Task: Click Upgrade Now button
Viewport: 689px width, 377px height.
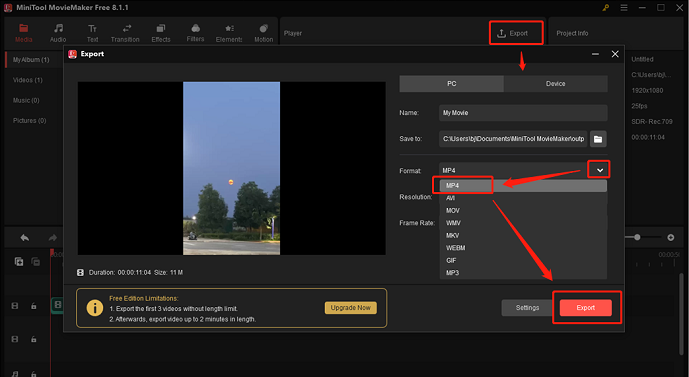Action: pos(351,308)
